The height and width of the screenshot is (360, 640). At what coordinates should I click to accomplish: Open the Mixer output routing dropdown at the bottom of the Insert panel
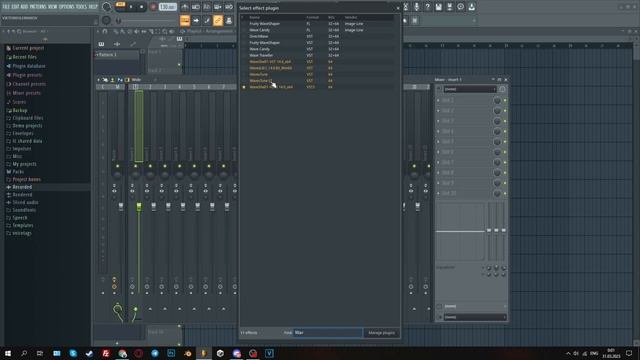point(475,317)
